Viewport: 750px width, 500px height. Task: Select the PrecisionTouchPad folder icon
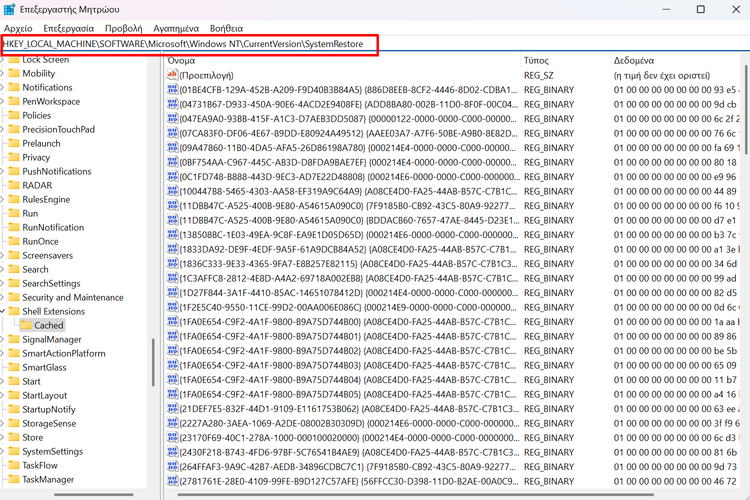[14, 129]
